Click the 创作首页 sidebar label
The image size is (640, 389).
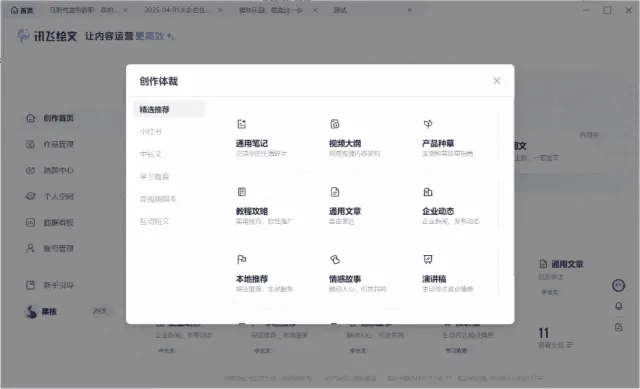(58, 118)
